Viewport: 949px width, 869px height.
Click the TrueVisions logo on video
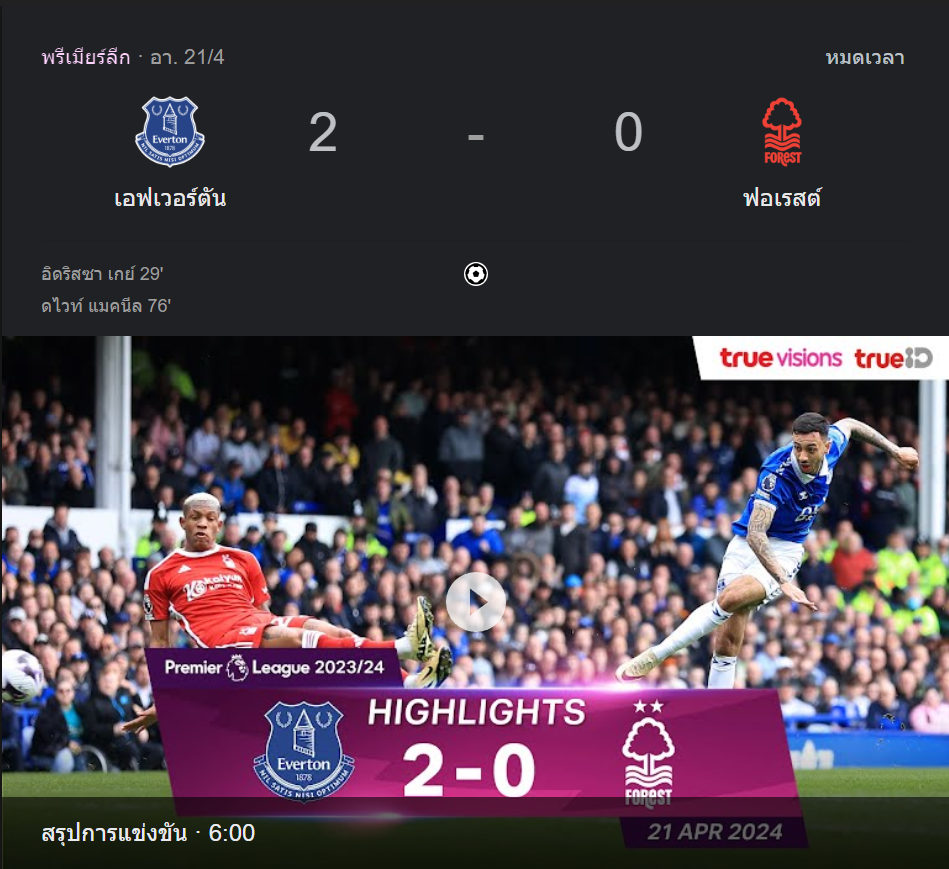(781, 358)
